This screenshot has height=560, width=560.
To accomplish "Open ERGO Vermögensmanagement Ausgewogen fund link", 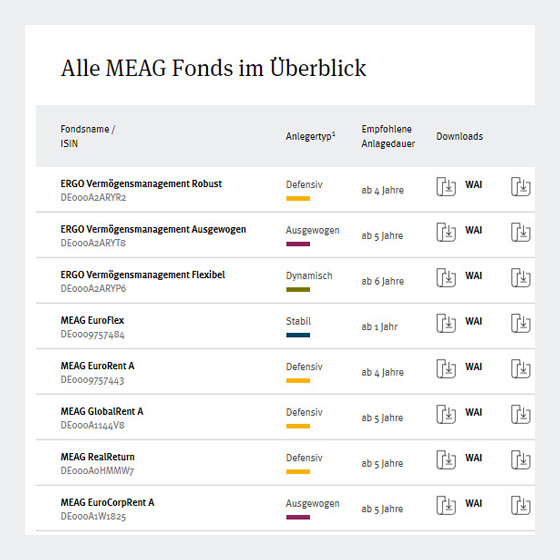I will pos(153,229).
